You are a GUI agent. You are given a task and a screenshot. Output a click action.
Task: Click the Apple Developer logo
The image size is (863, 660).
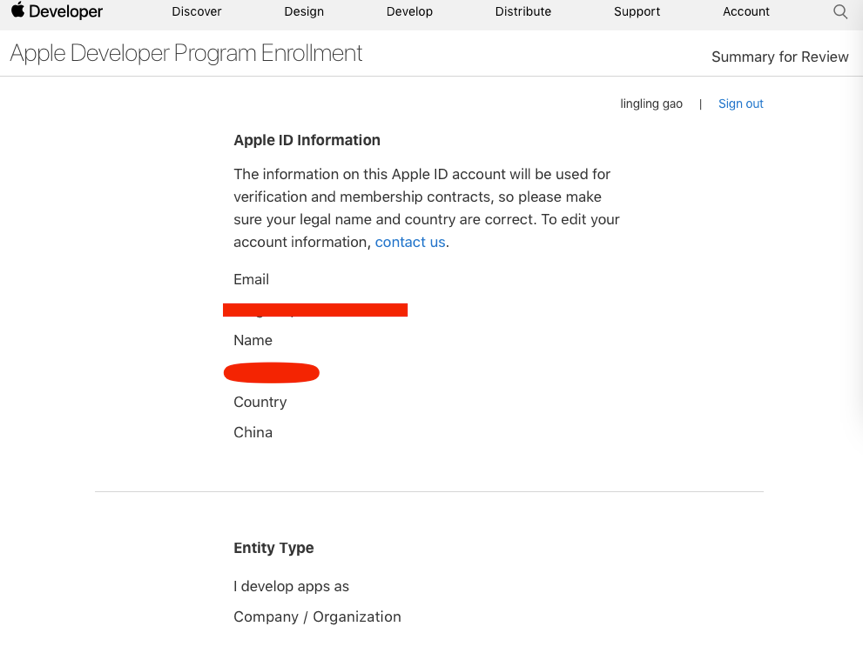tap(57, 11)
